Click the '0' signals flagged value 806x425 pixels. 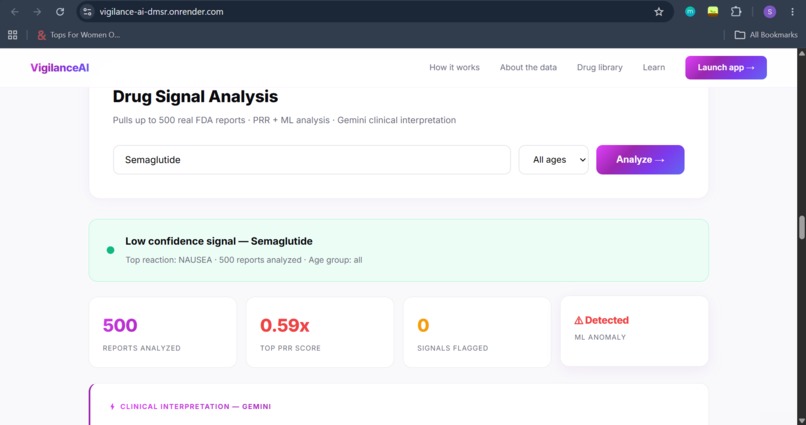click(423, 325)
